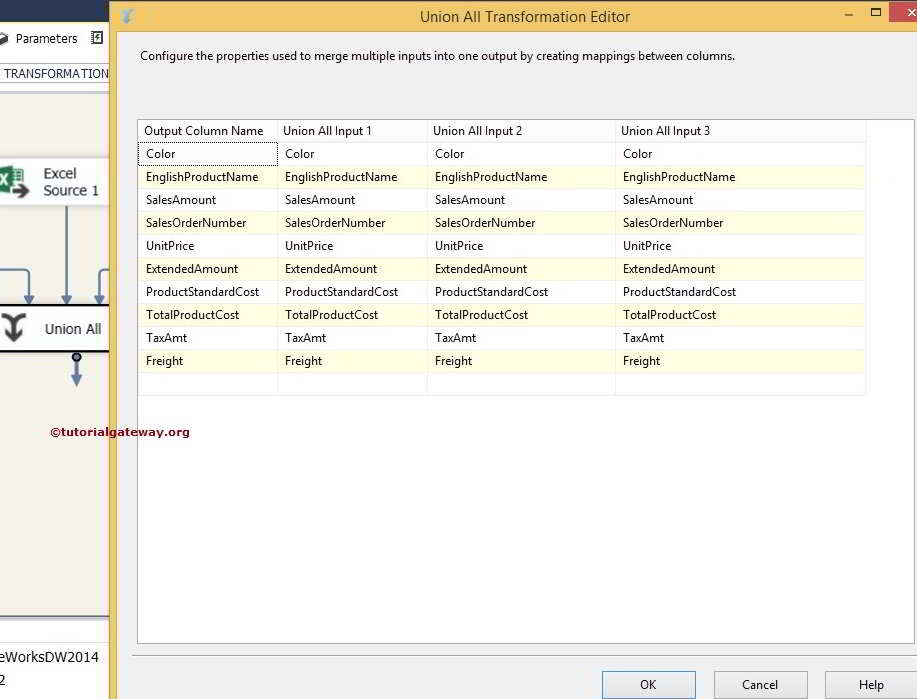Dismiss the editor via Cancel

click(x=760, y=684)
